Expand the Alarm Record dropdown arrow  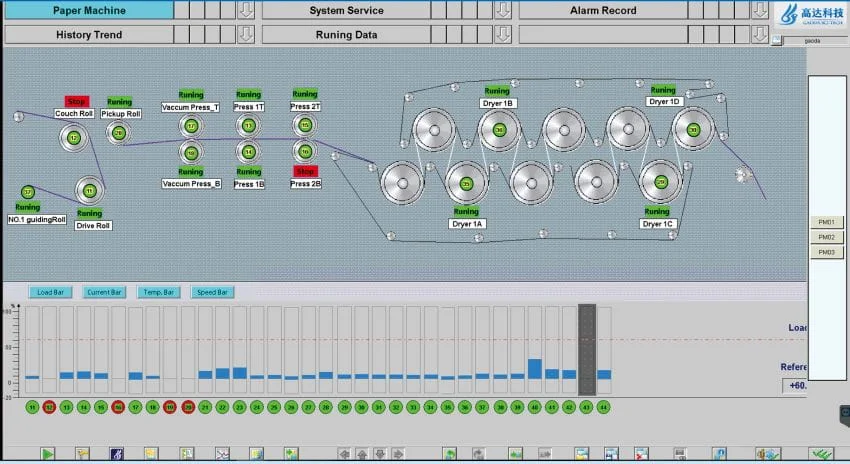760,10
